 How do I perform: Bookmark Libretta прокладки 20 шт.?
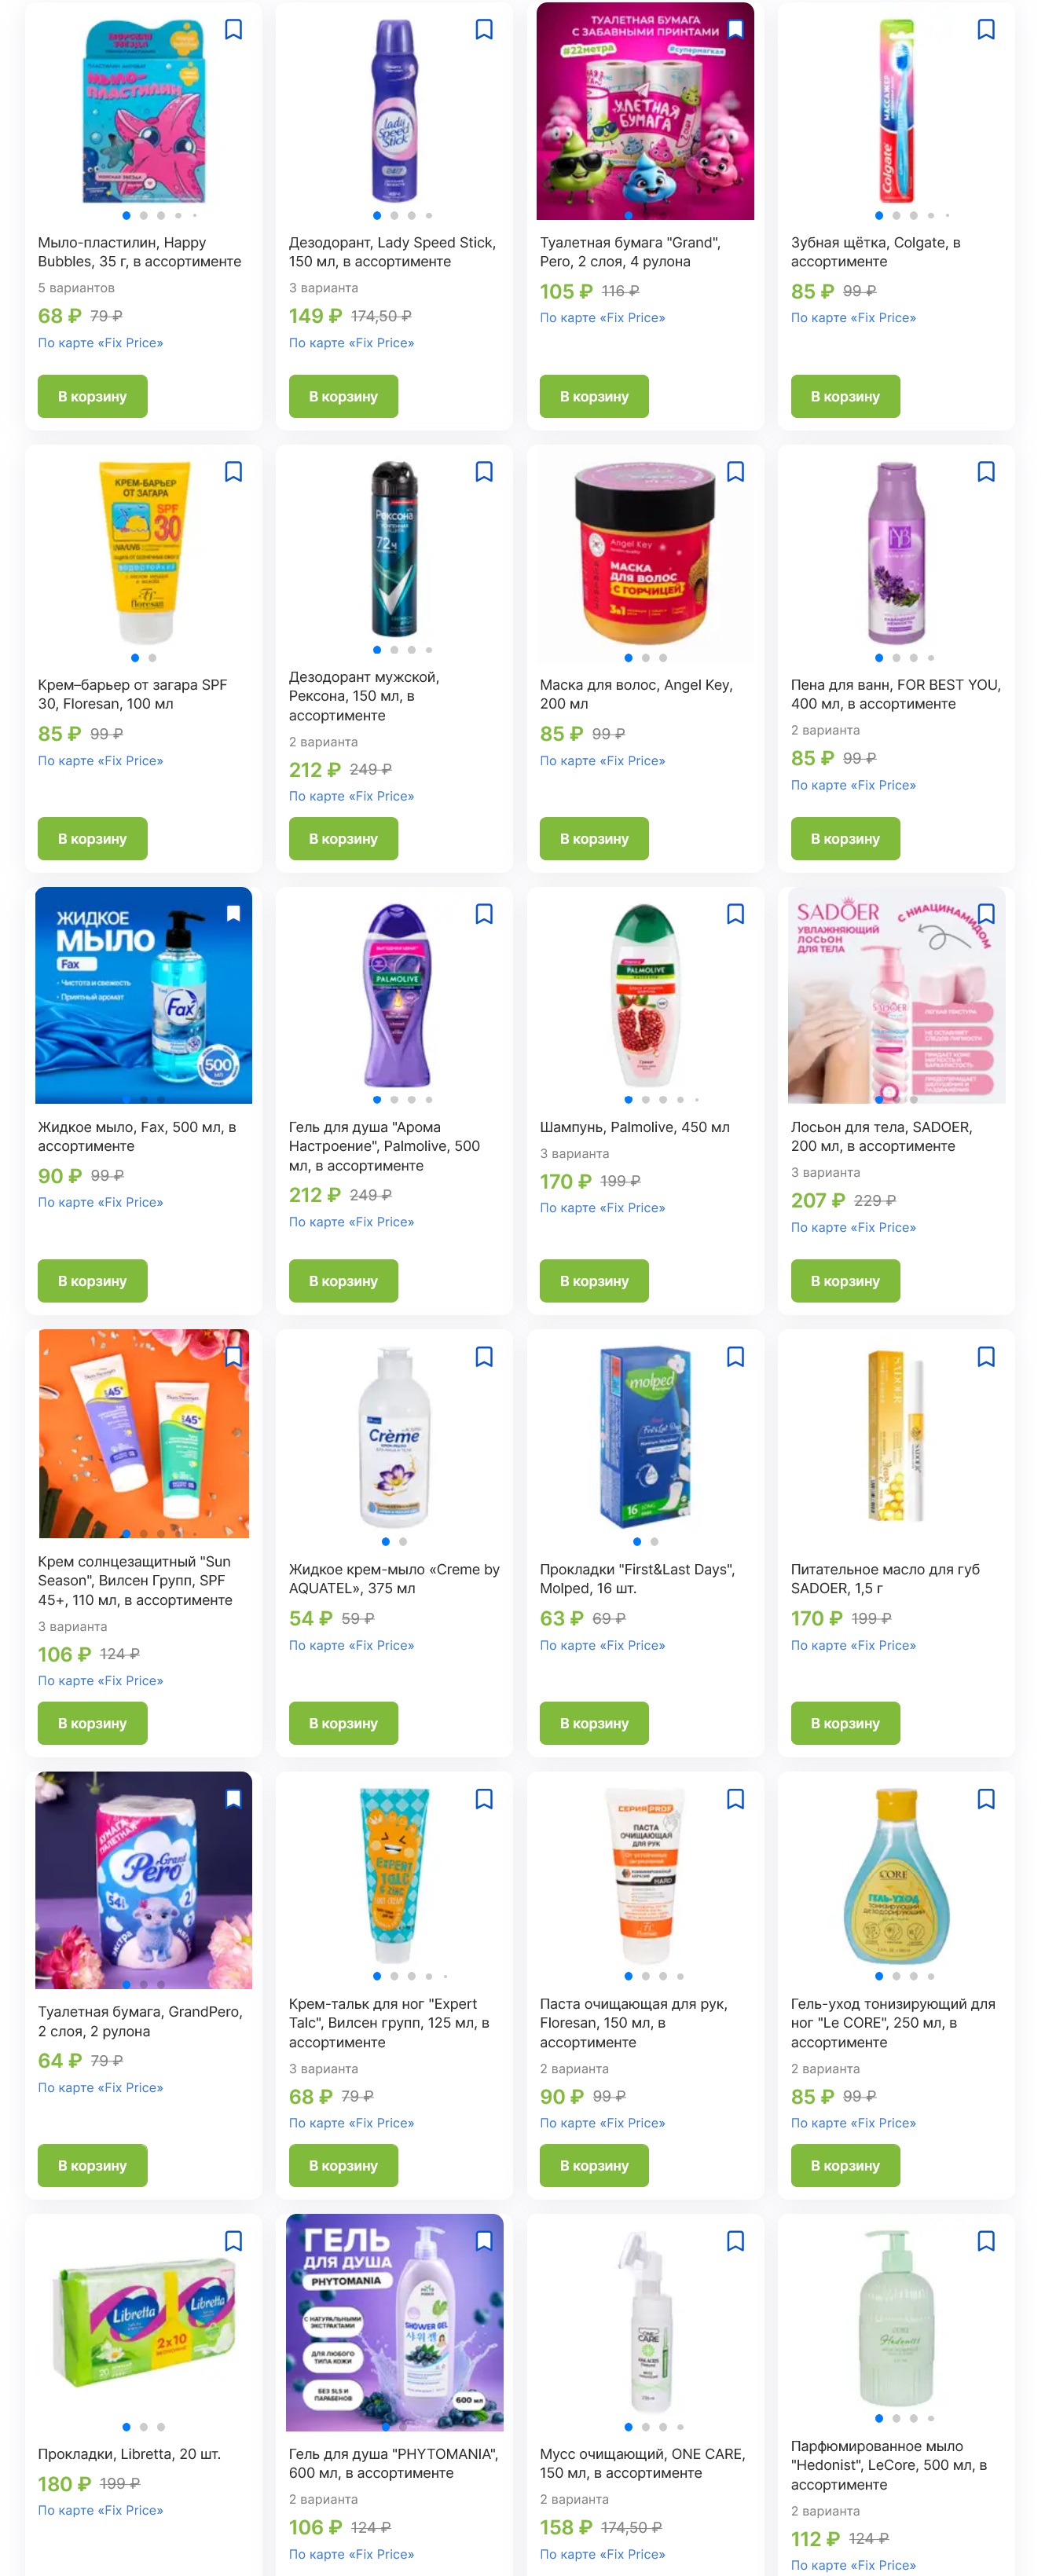[x=233, y=2241]
